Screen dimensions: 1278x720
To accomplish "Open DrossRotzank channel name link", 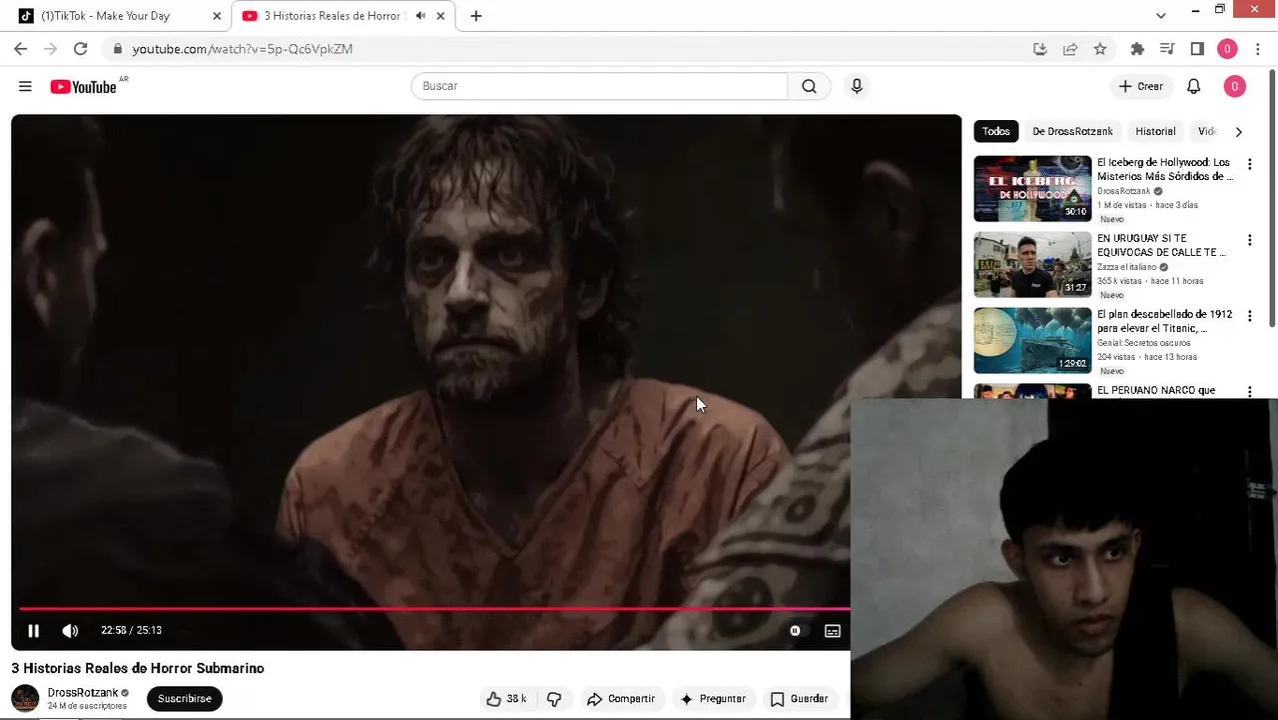I will tap(82, 692).
